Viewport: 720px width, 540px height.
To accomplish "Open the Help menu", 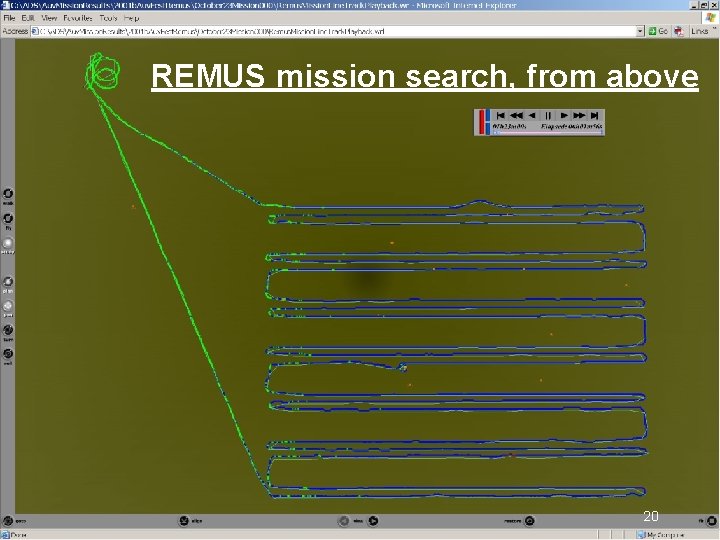I will tap(131, 18).
